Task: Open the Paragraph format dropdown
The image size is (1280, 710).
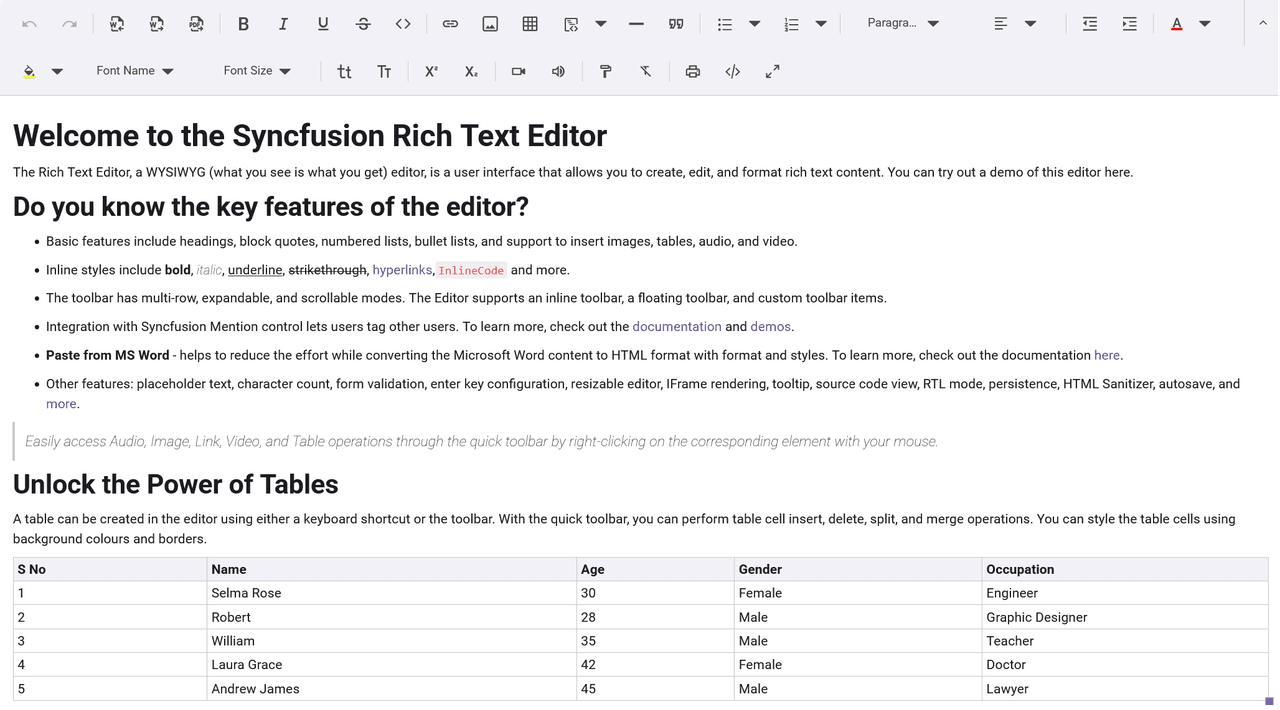Action: [x=903, y=23]
